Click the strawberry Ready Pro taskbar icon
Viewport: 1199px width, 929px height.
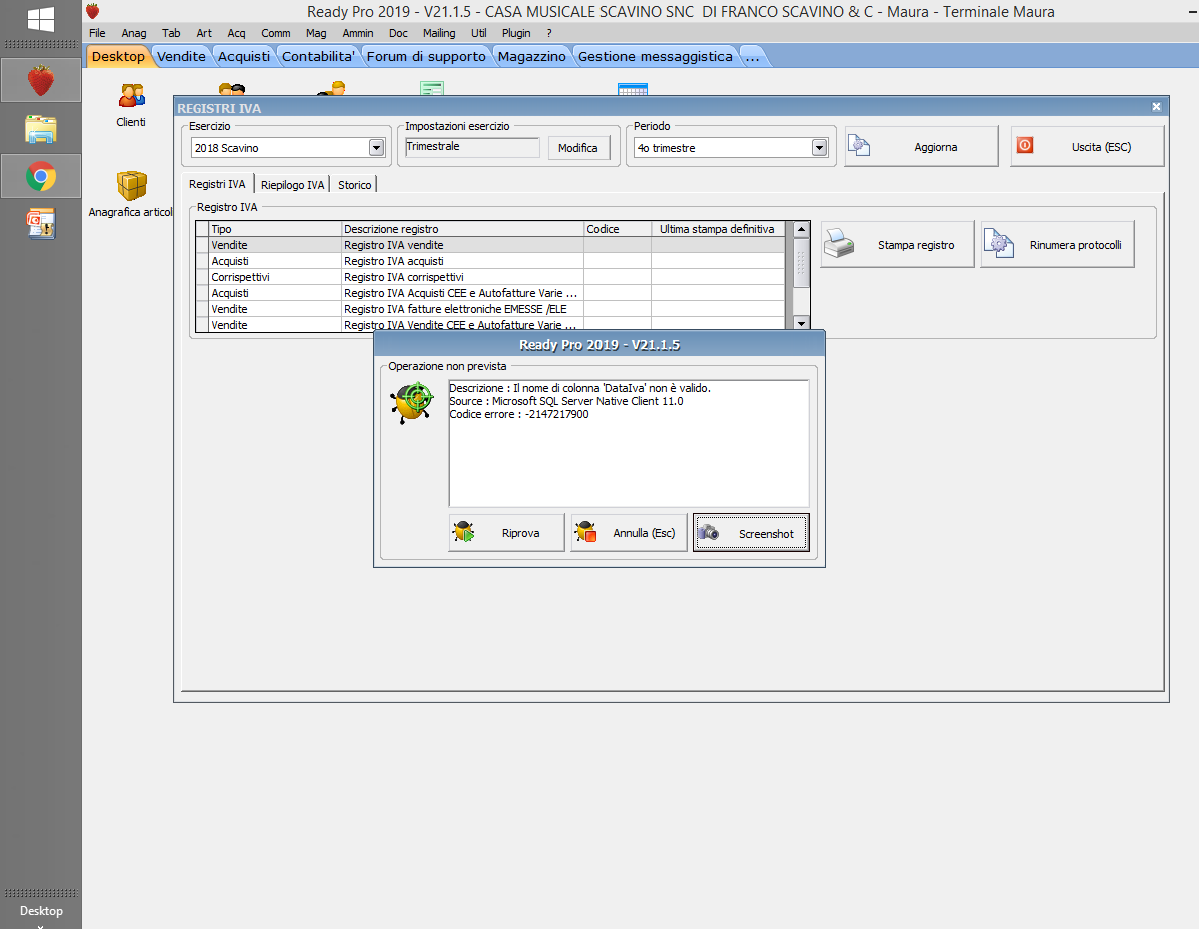click(x=41, y=80)
